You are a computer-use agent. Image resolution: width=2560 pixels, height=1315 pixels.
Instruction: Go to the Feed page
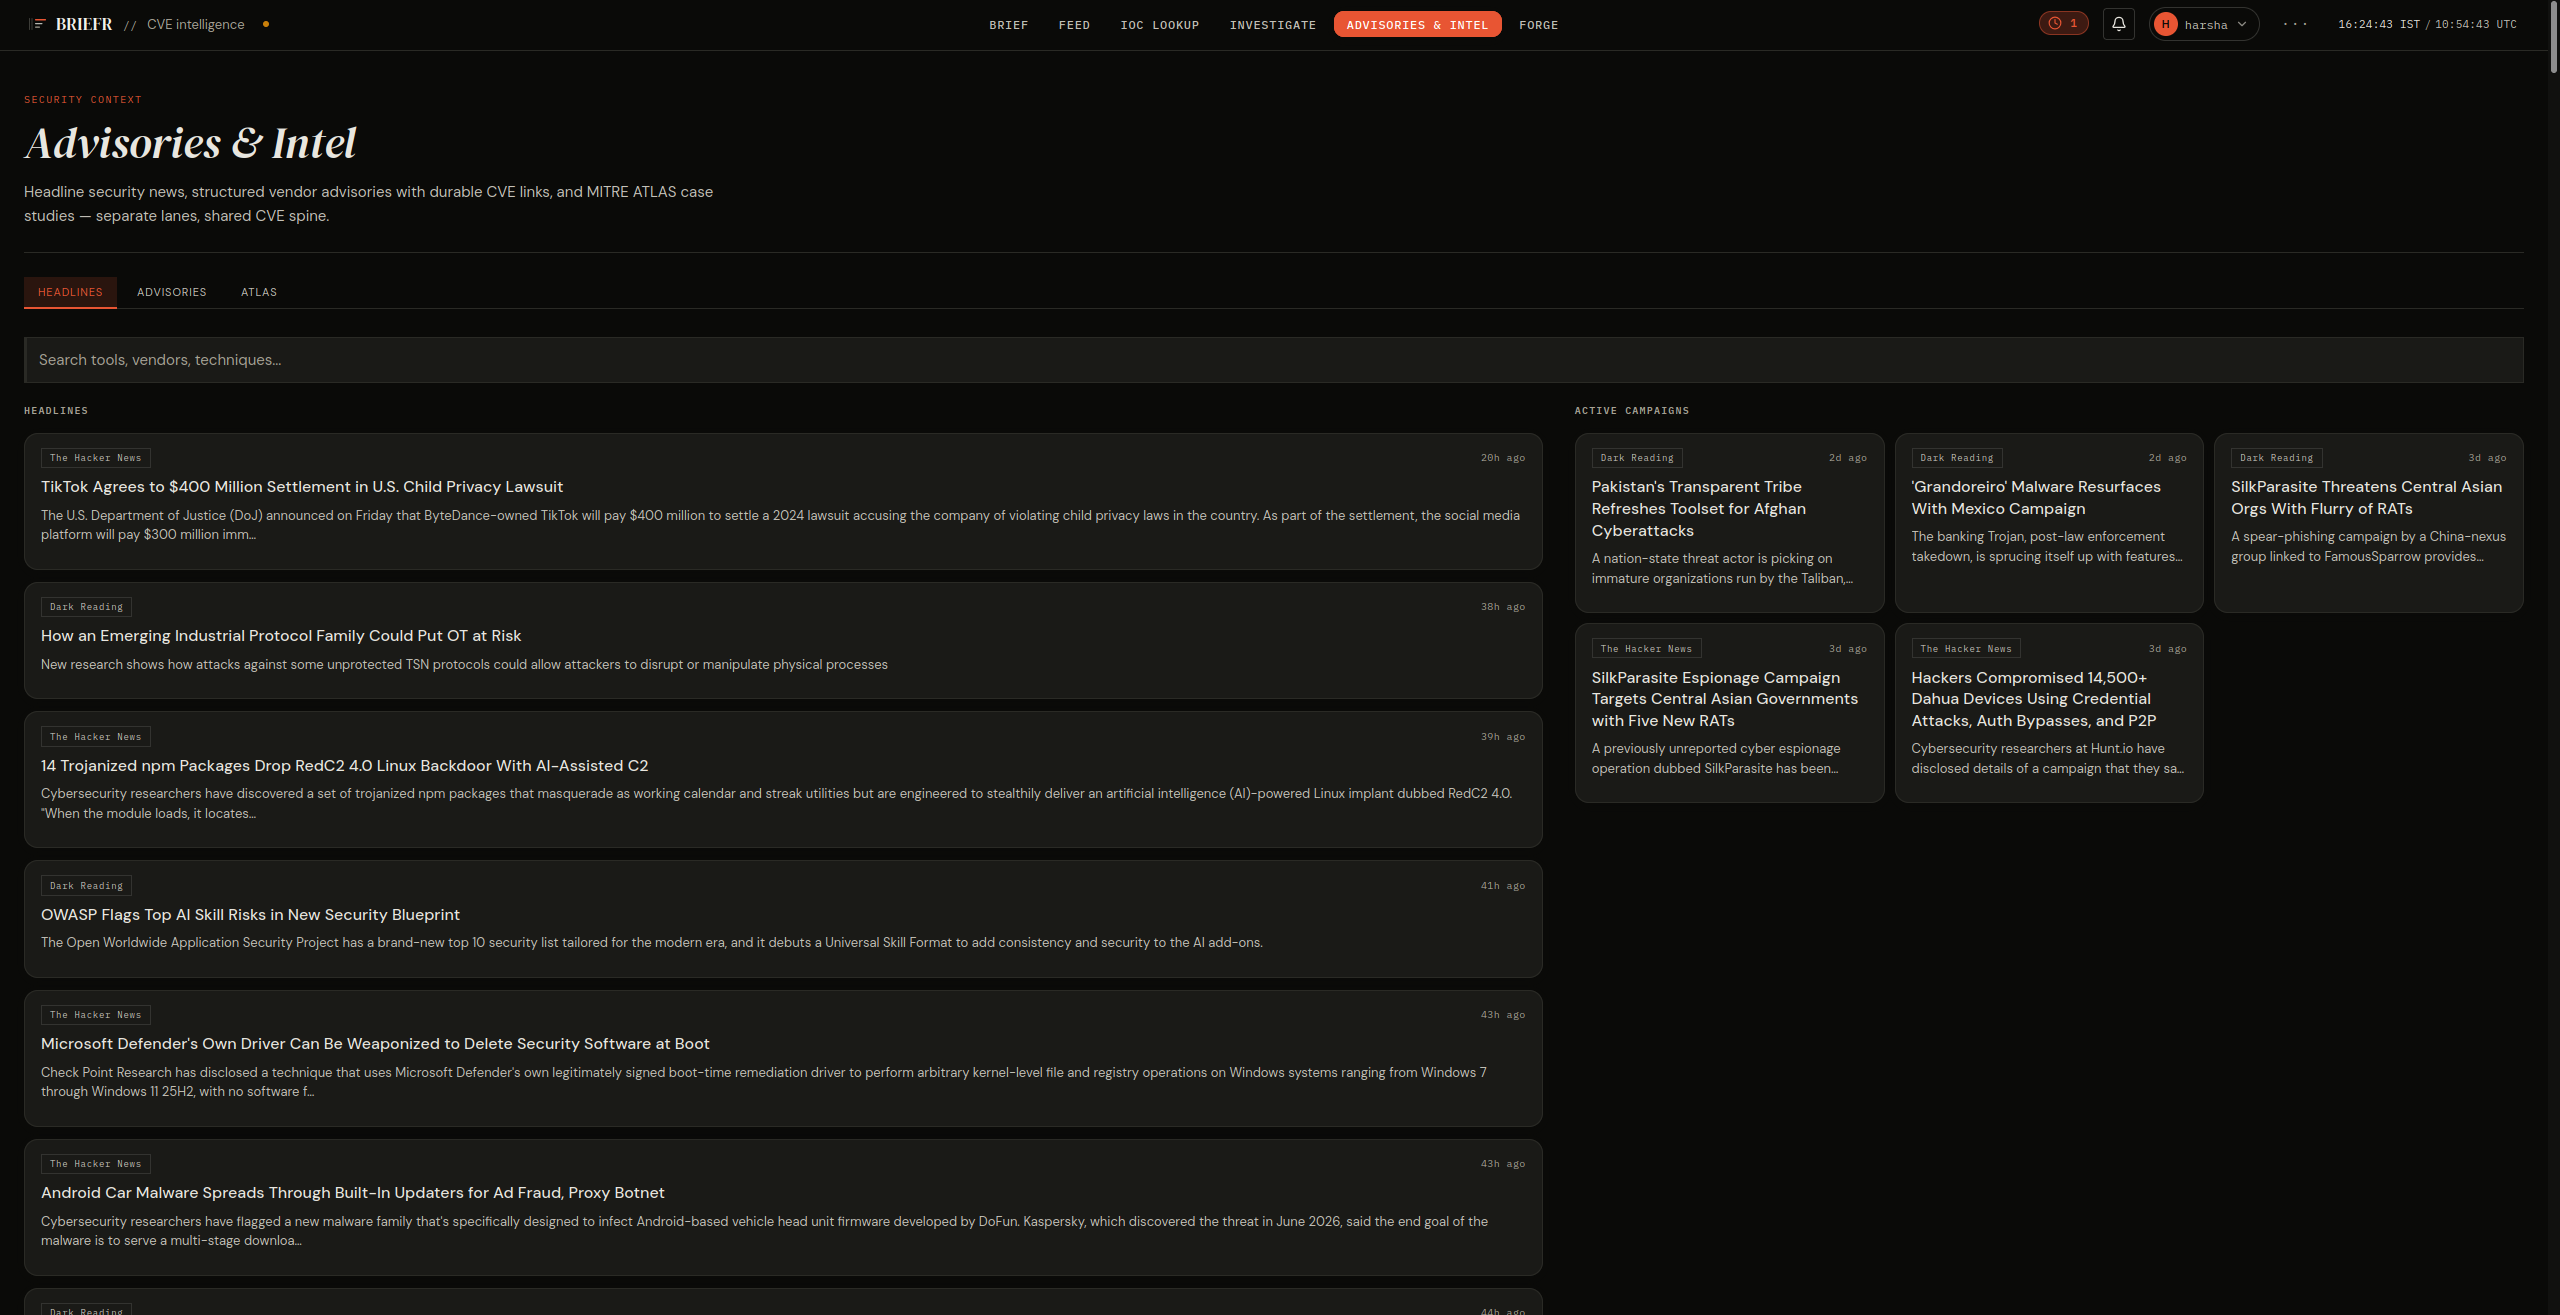coord(1074,25)
